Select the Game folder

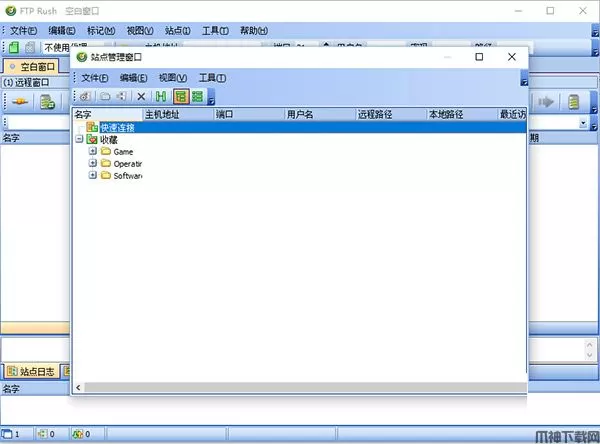(123, 152)
